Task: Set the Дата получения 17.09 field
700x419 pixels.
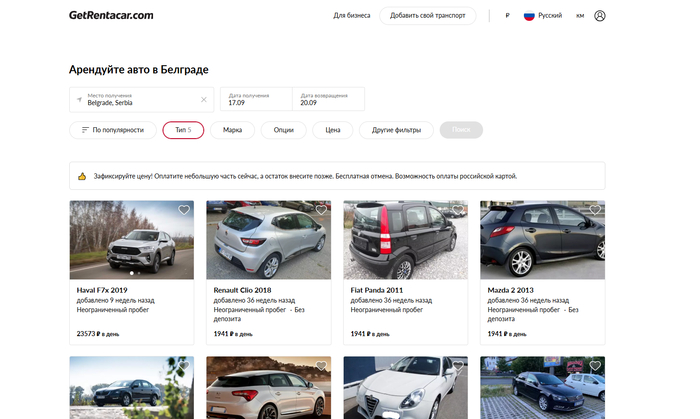Action: [256, 99]
